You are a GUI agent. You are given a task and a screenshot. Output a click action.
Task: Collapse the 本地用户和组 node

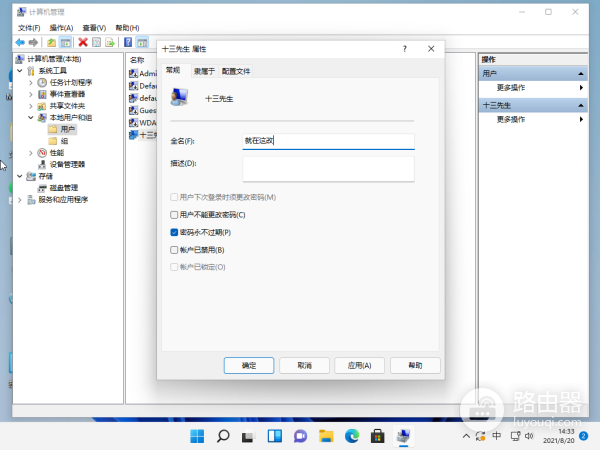[31, 118]
